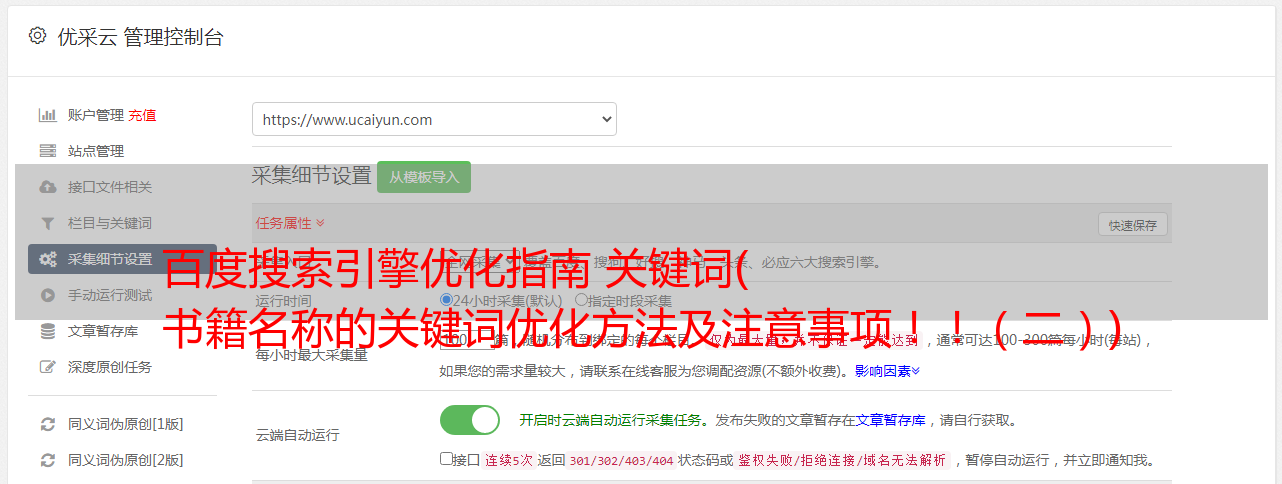Expand the 影响因素 link
Viewport: 1282px width, 484px height.
click(x=887, y=371)
